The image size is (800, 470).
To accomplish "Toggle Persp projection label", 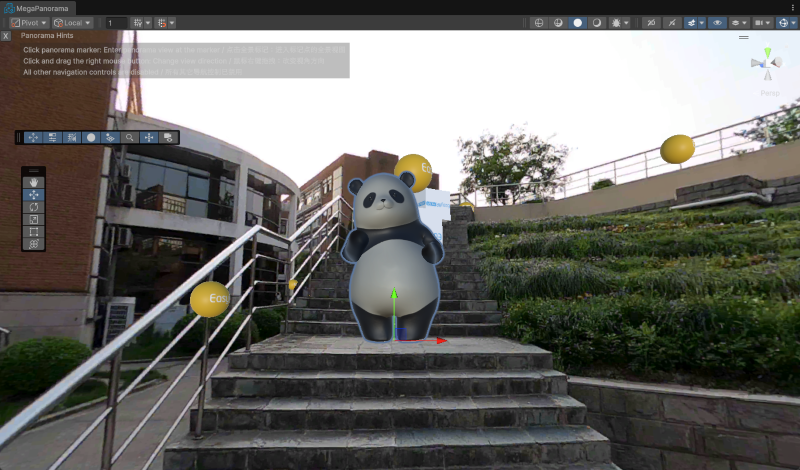I will [x=770, y=93].
